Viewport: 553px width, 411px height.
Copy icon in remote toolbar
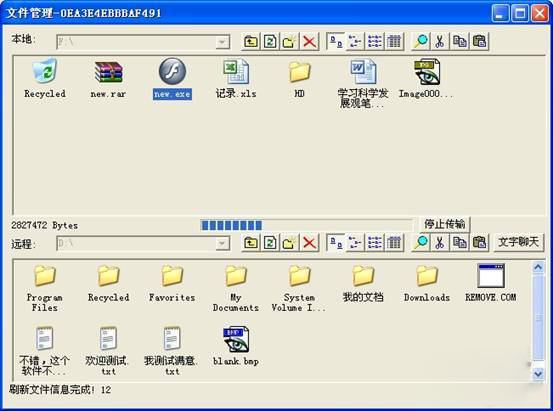coord(460,242)
